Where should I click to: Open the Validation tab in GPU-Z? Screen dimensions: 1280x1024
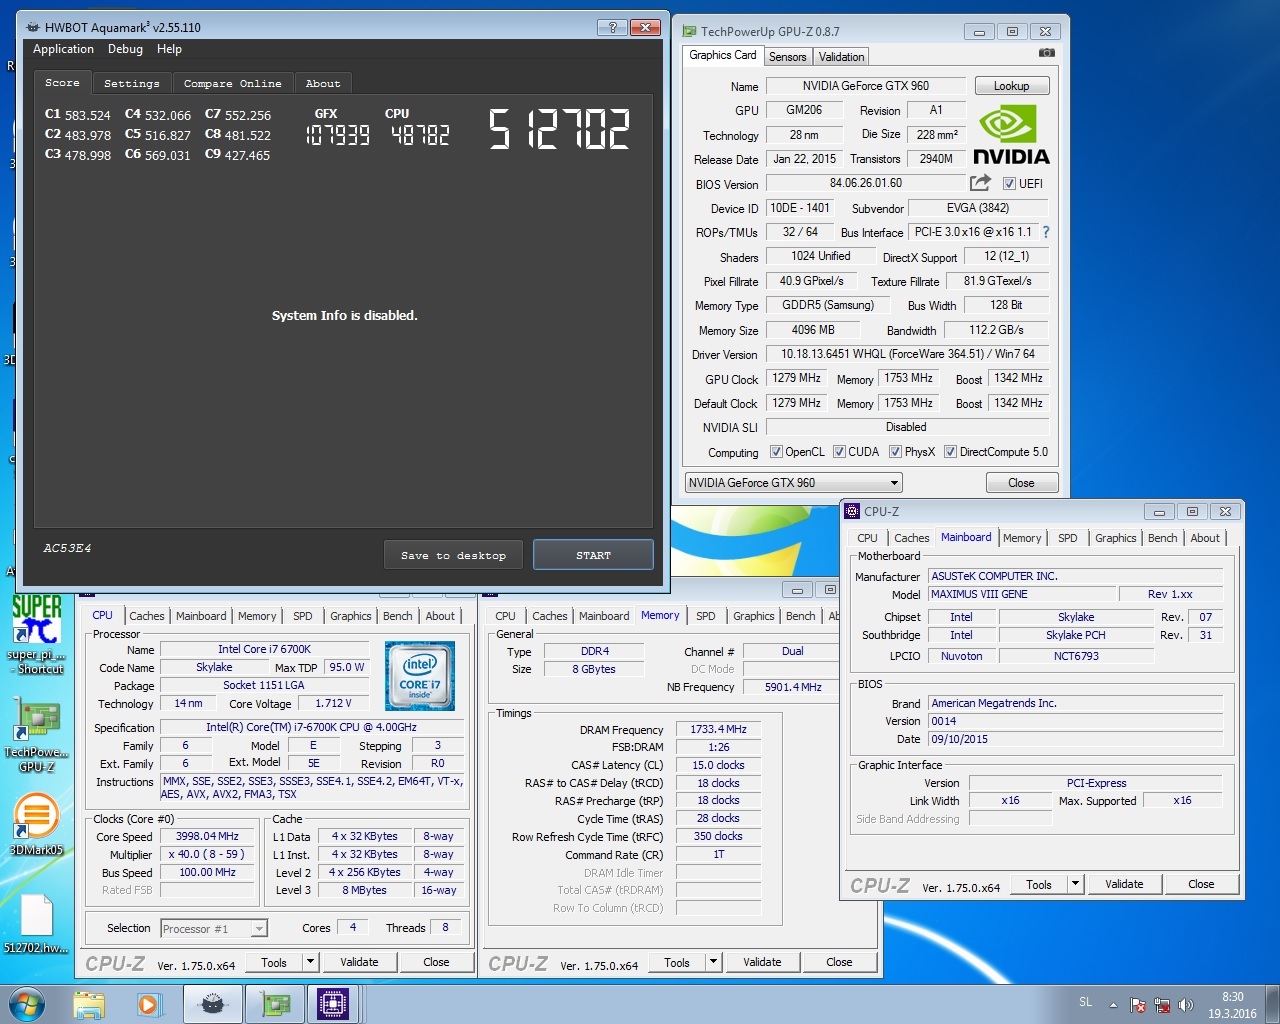pos(841,57)
